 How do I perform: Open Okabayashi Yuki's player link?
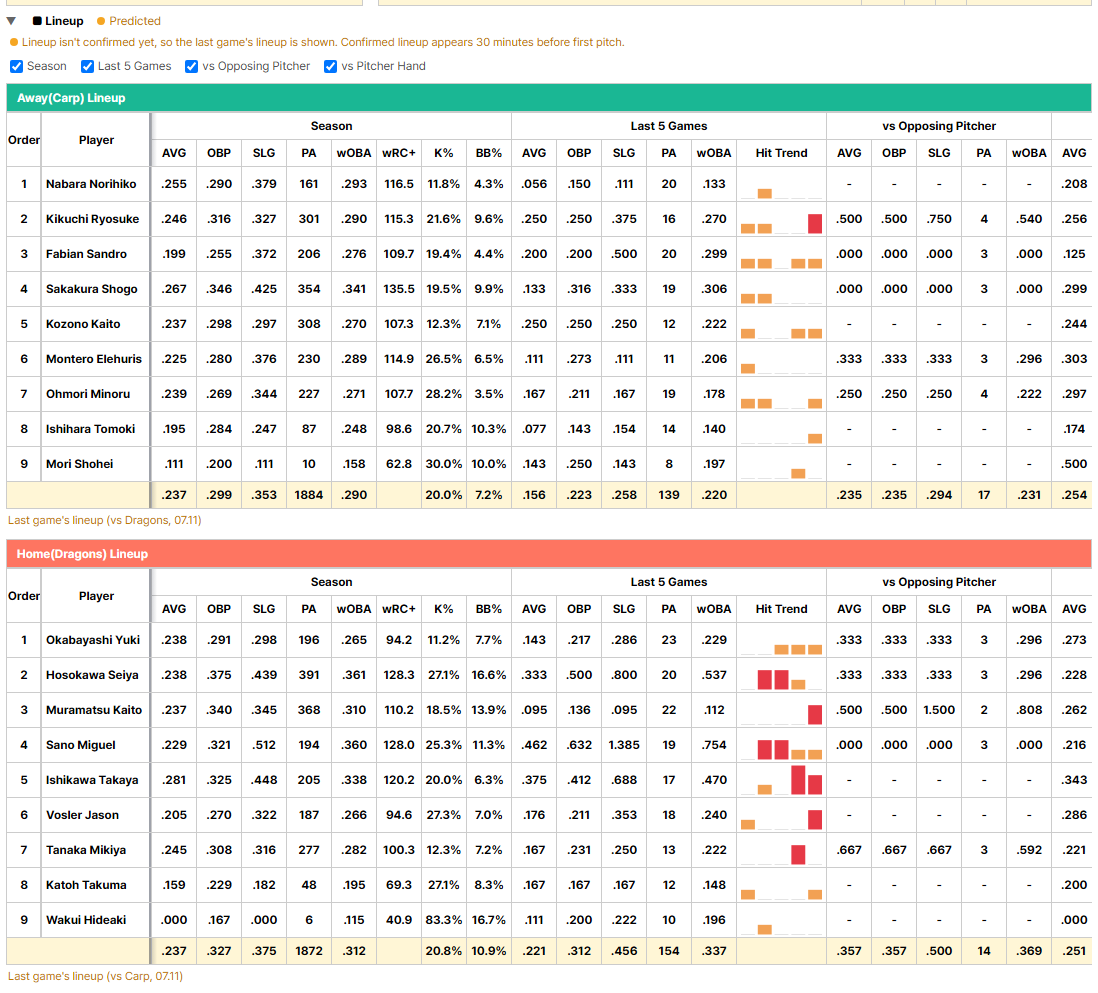tap(93, 640)
